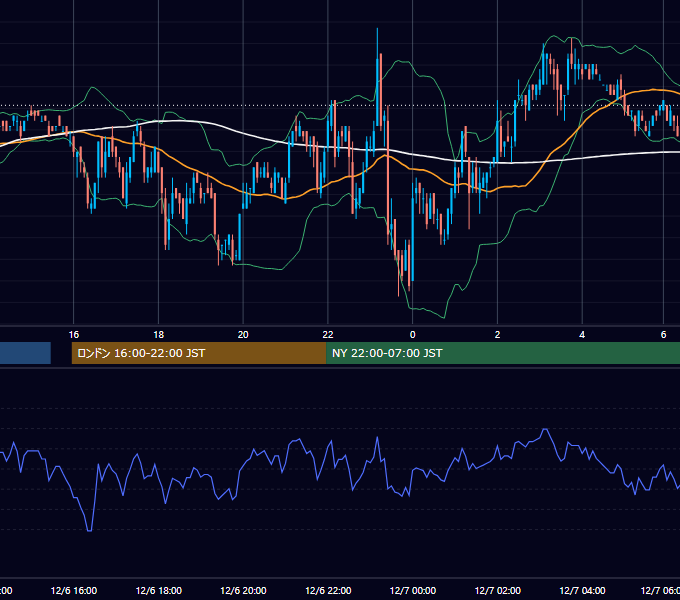This screenshot has height=600, width=680.
Task: Click the 12/7 04:00 date label
Action: [582, 591]
